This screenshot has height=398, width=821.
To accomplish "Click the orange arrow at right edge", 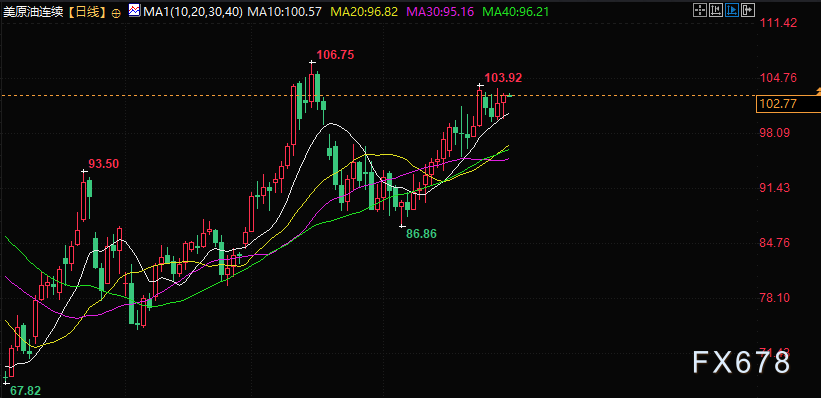I will coord(817,92).
